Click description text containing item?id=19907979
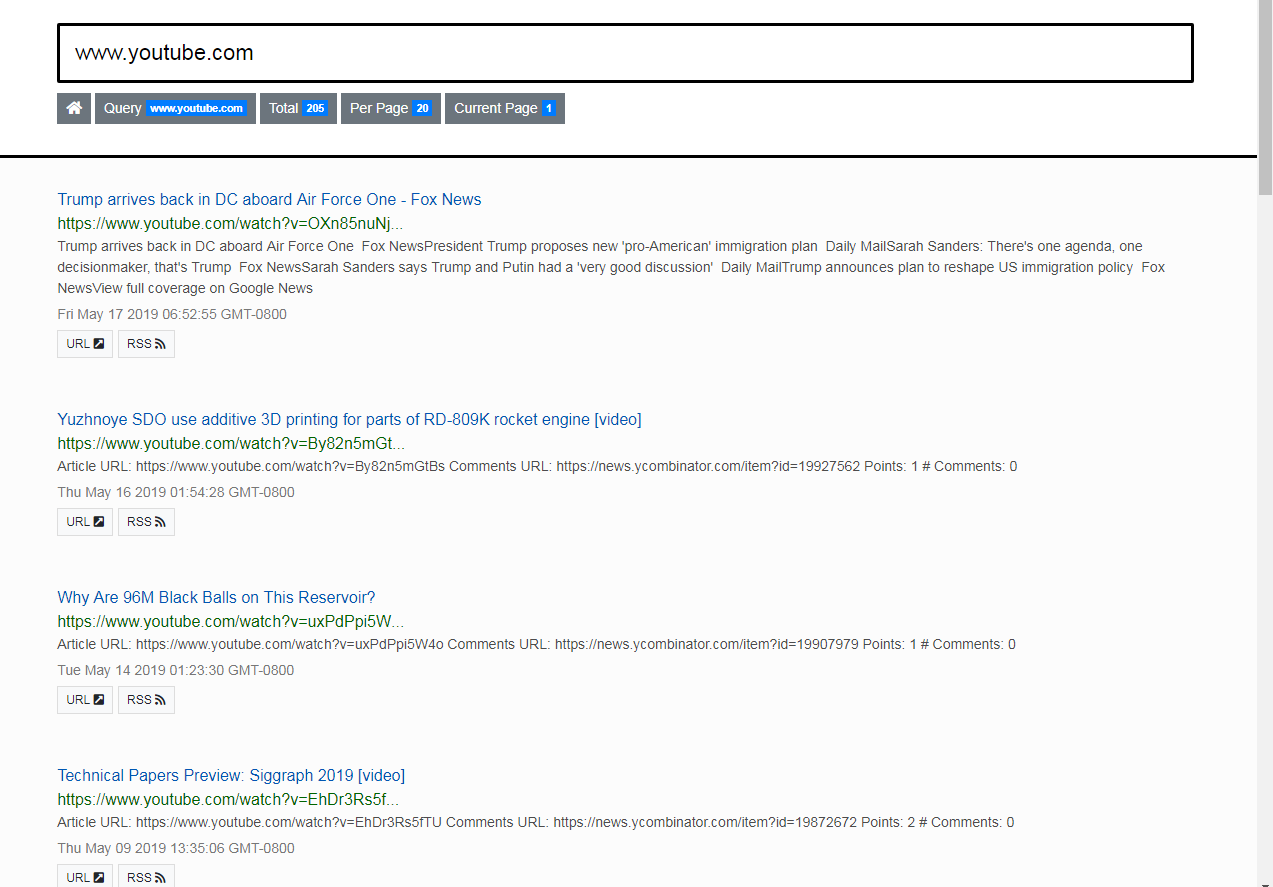 tap(536, 644)
